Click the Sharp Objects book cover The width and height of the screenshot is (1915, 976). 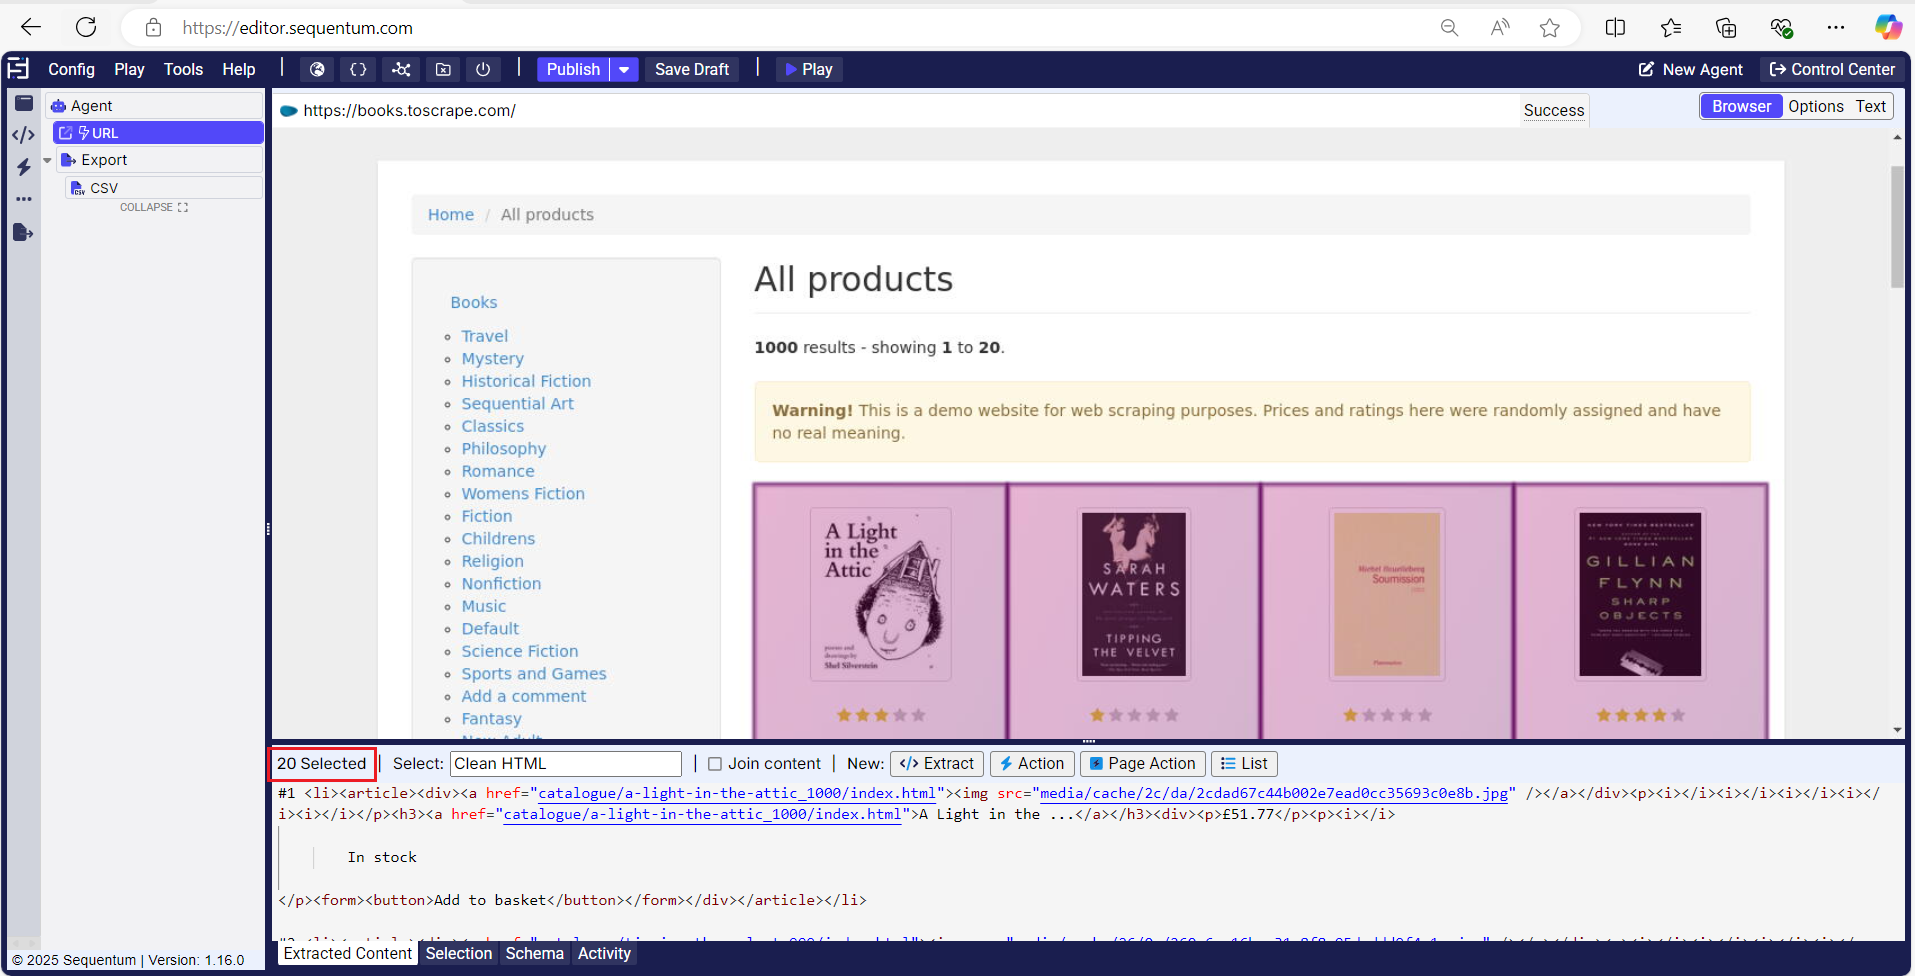click(1640, 595)
